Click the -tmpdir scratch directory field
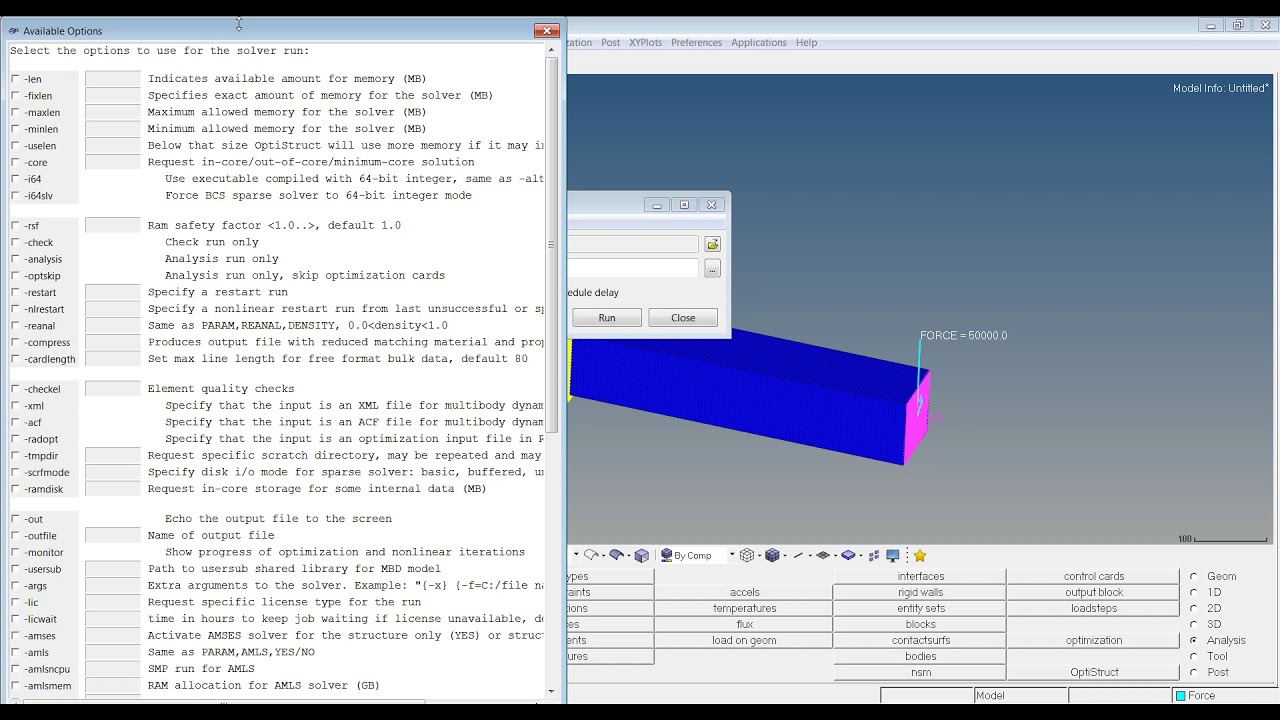The width and height of the screenshot is (1280, 720). click(113, 456)
